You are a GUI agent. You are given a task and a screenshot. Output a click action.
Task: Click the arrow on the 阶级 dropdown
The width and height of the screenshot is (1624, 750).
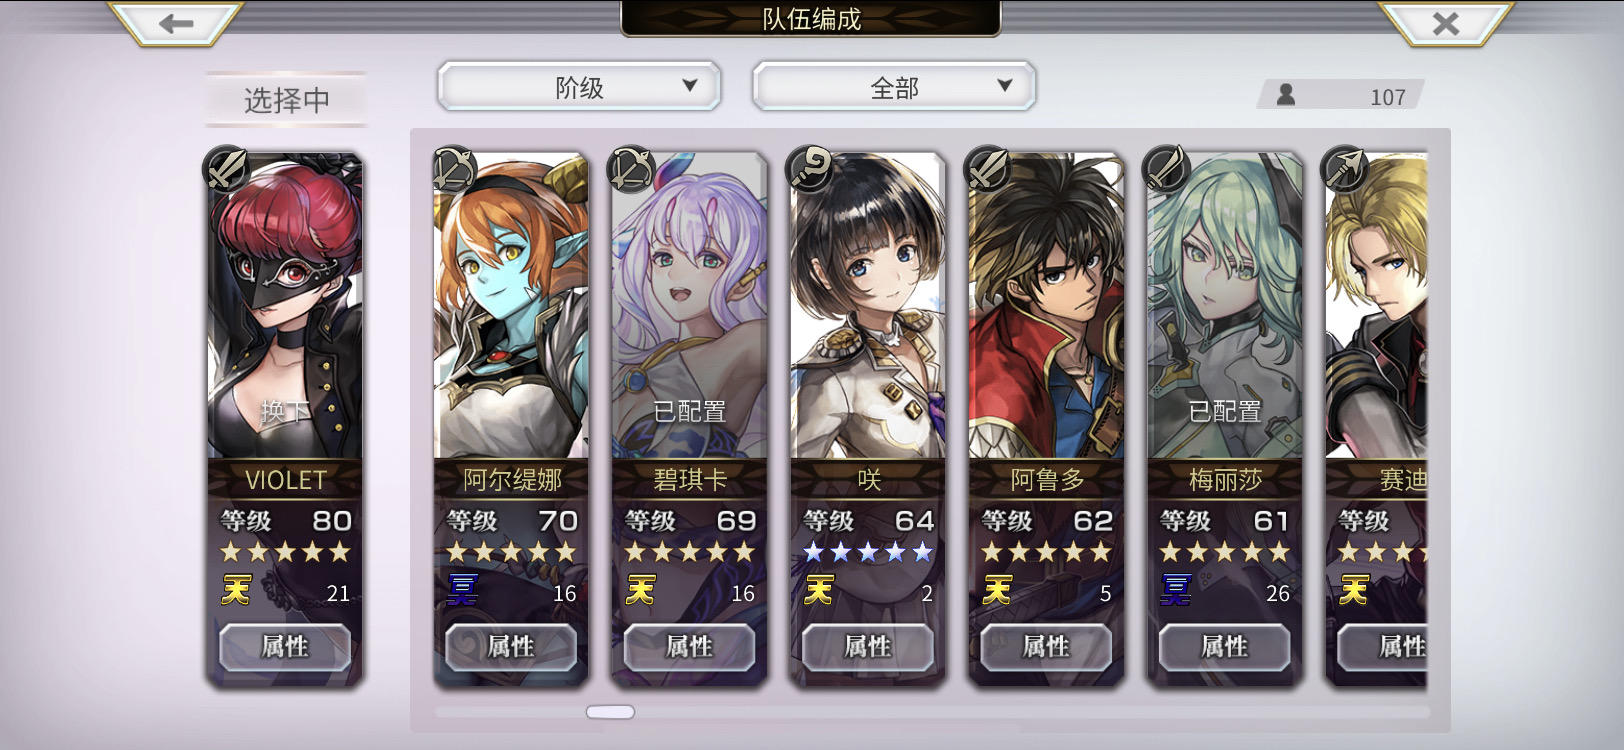click(690, 86)
